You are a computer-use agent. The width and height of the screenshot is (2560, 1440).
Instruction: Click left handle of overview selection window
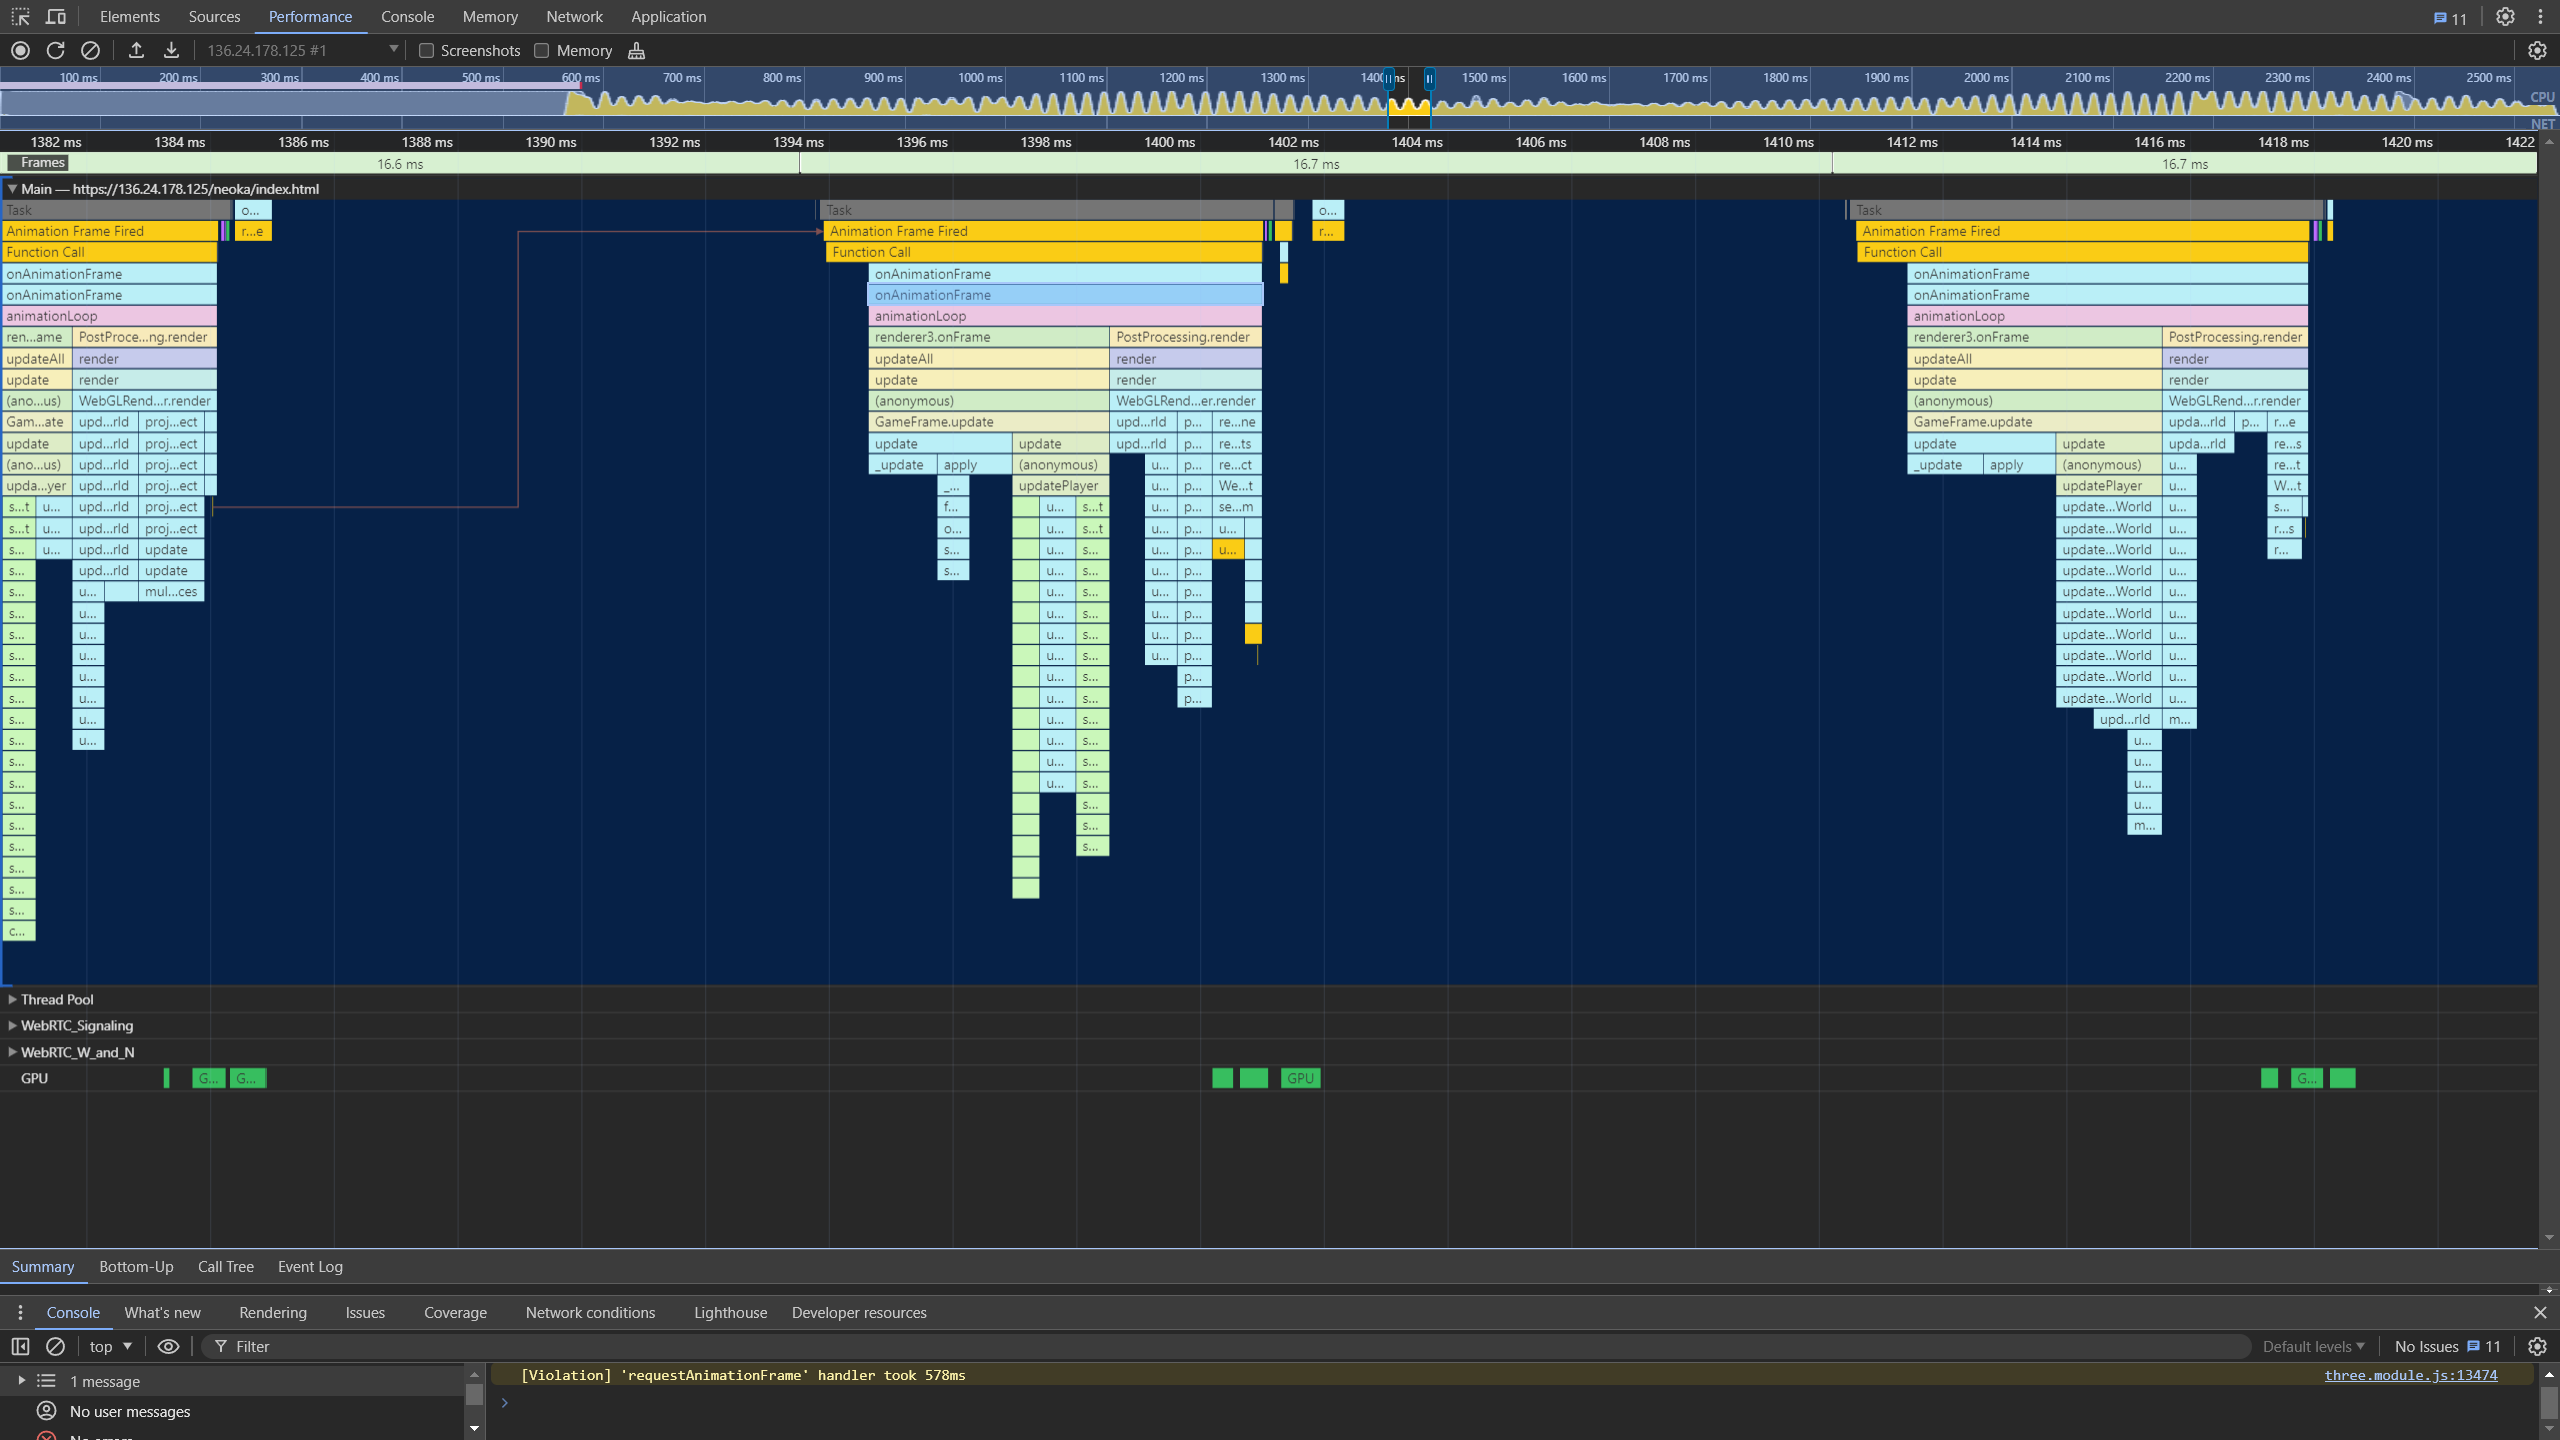point(1388,78)
